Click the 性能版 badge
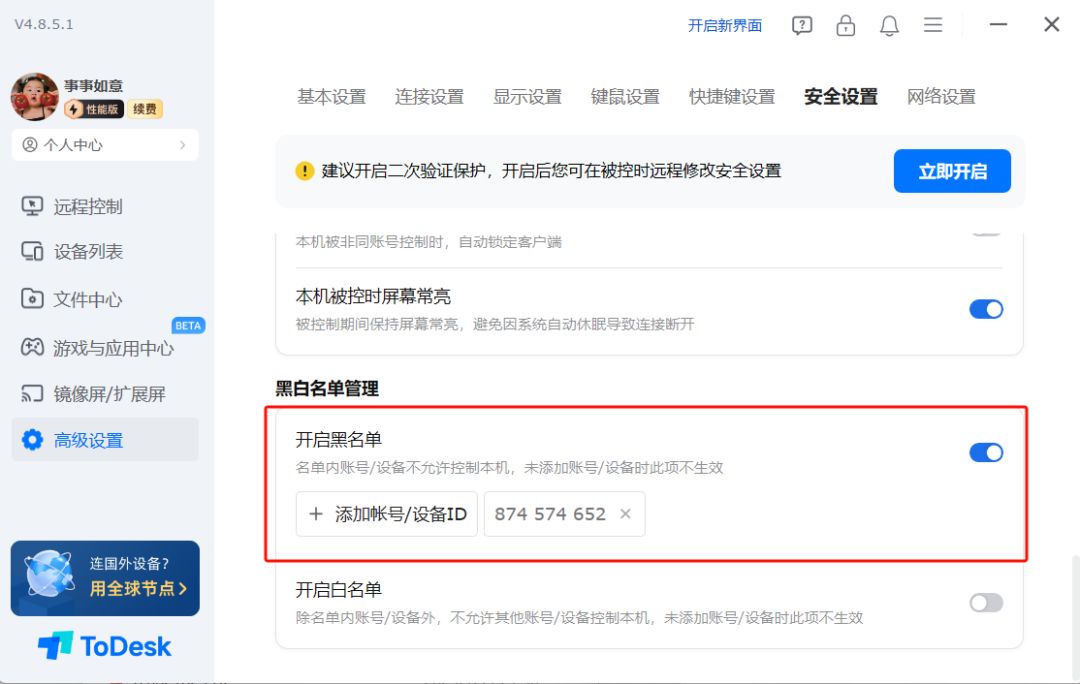The height and width of the screenshot is (684, 1080). click(94, 109)
